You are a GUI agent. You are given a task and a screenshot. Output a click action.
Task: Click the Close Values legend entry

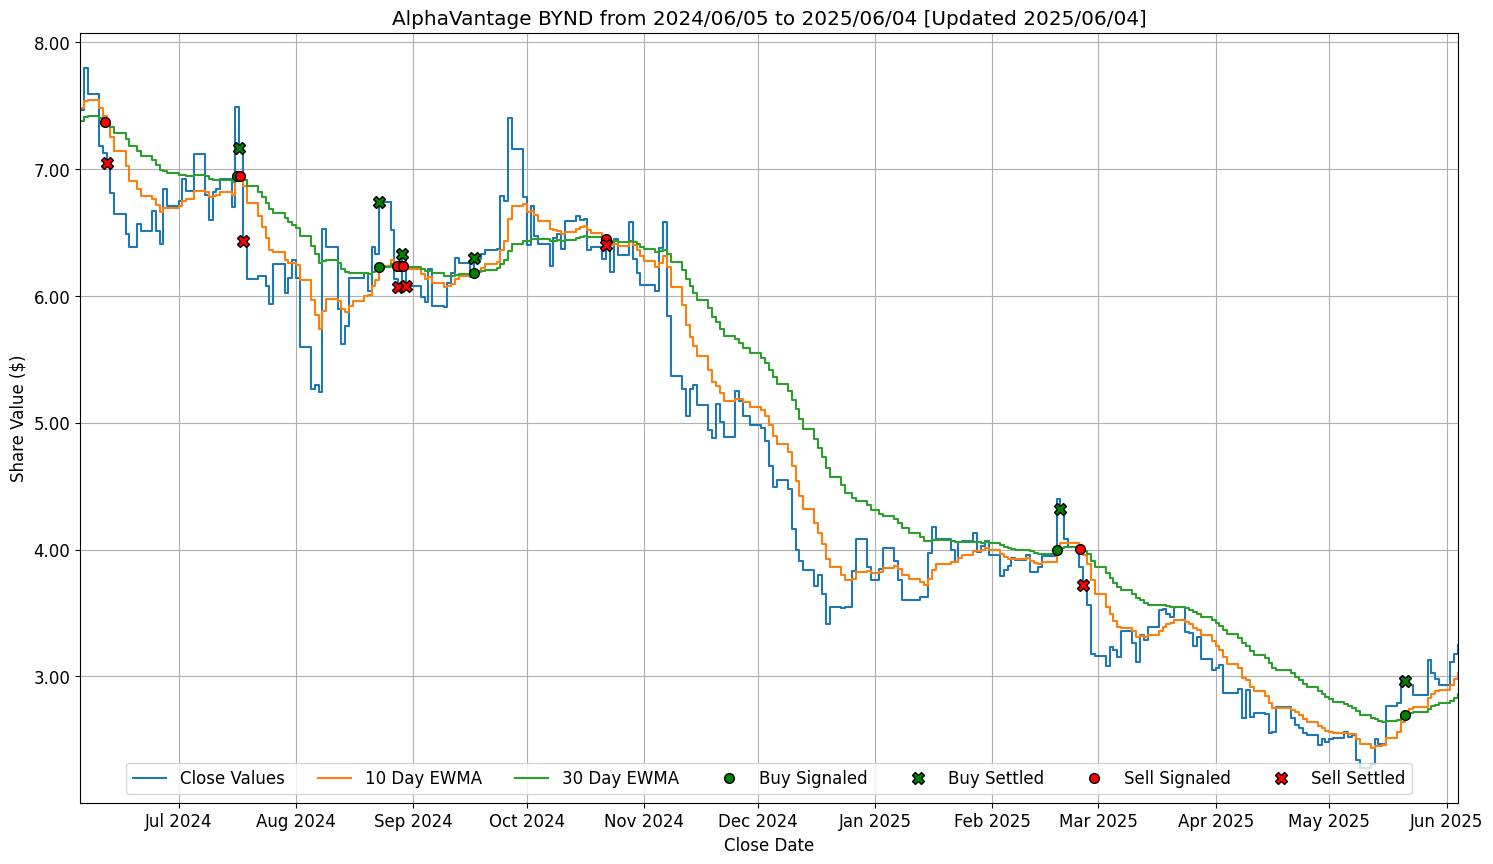coord(208,778)
